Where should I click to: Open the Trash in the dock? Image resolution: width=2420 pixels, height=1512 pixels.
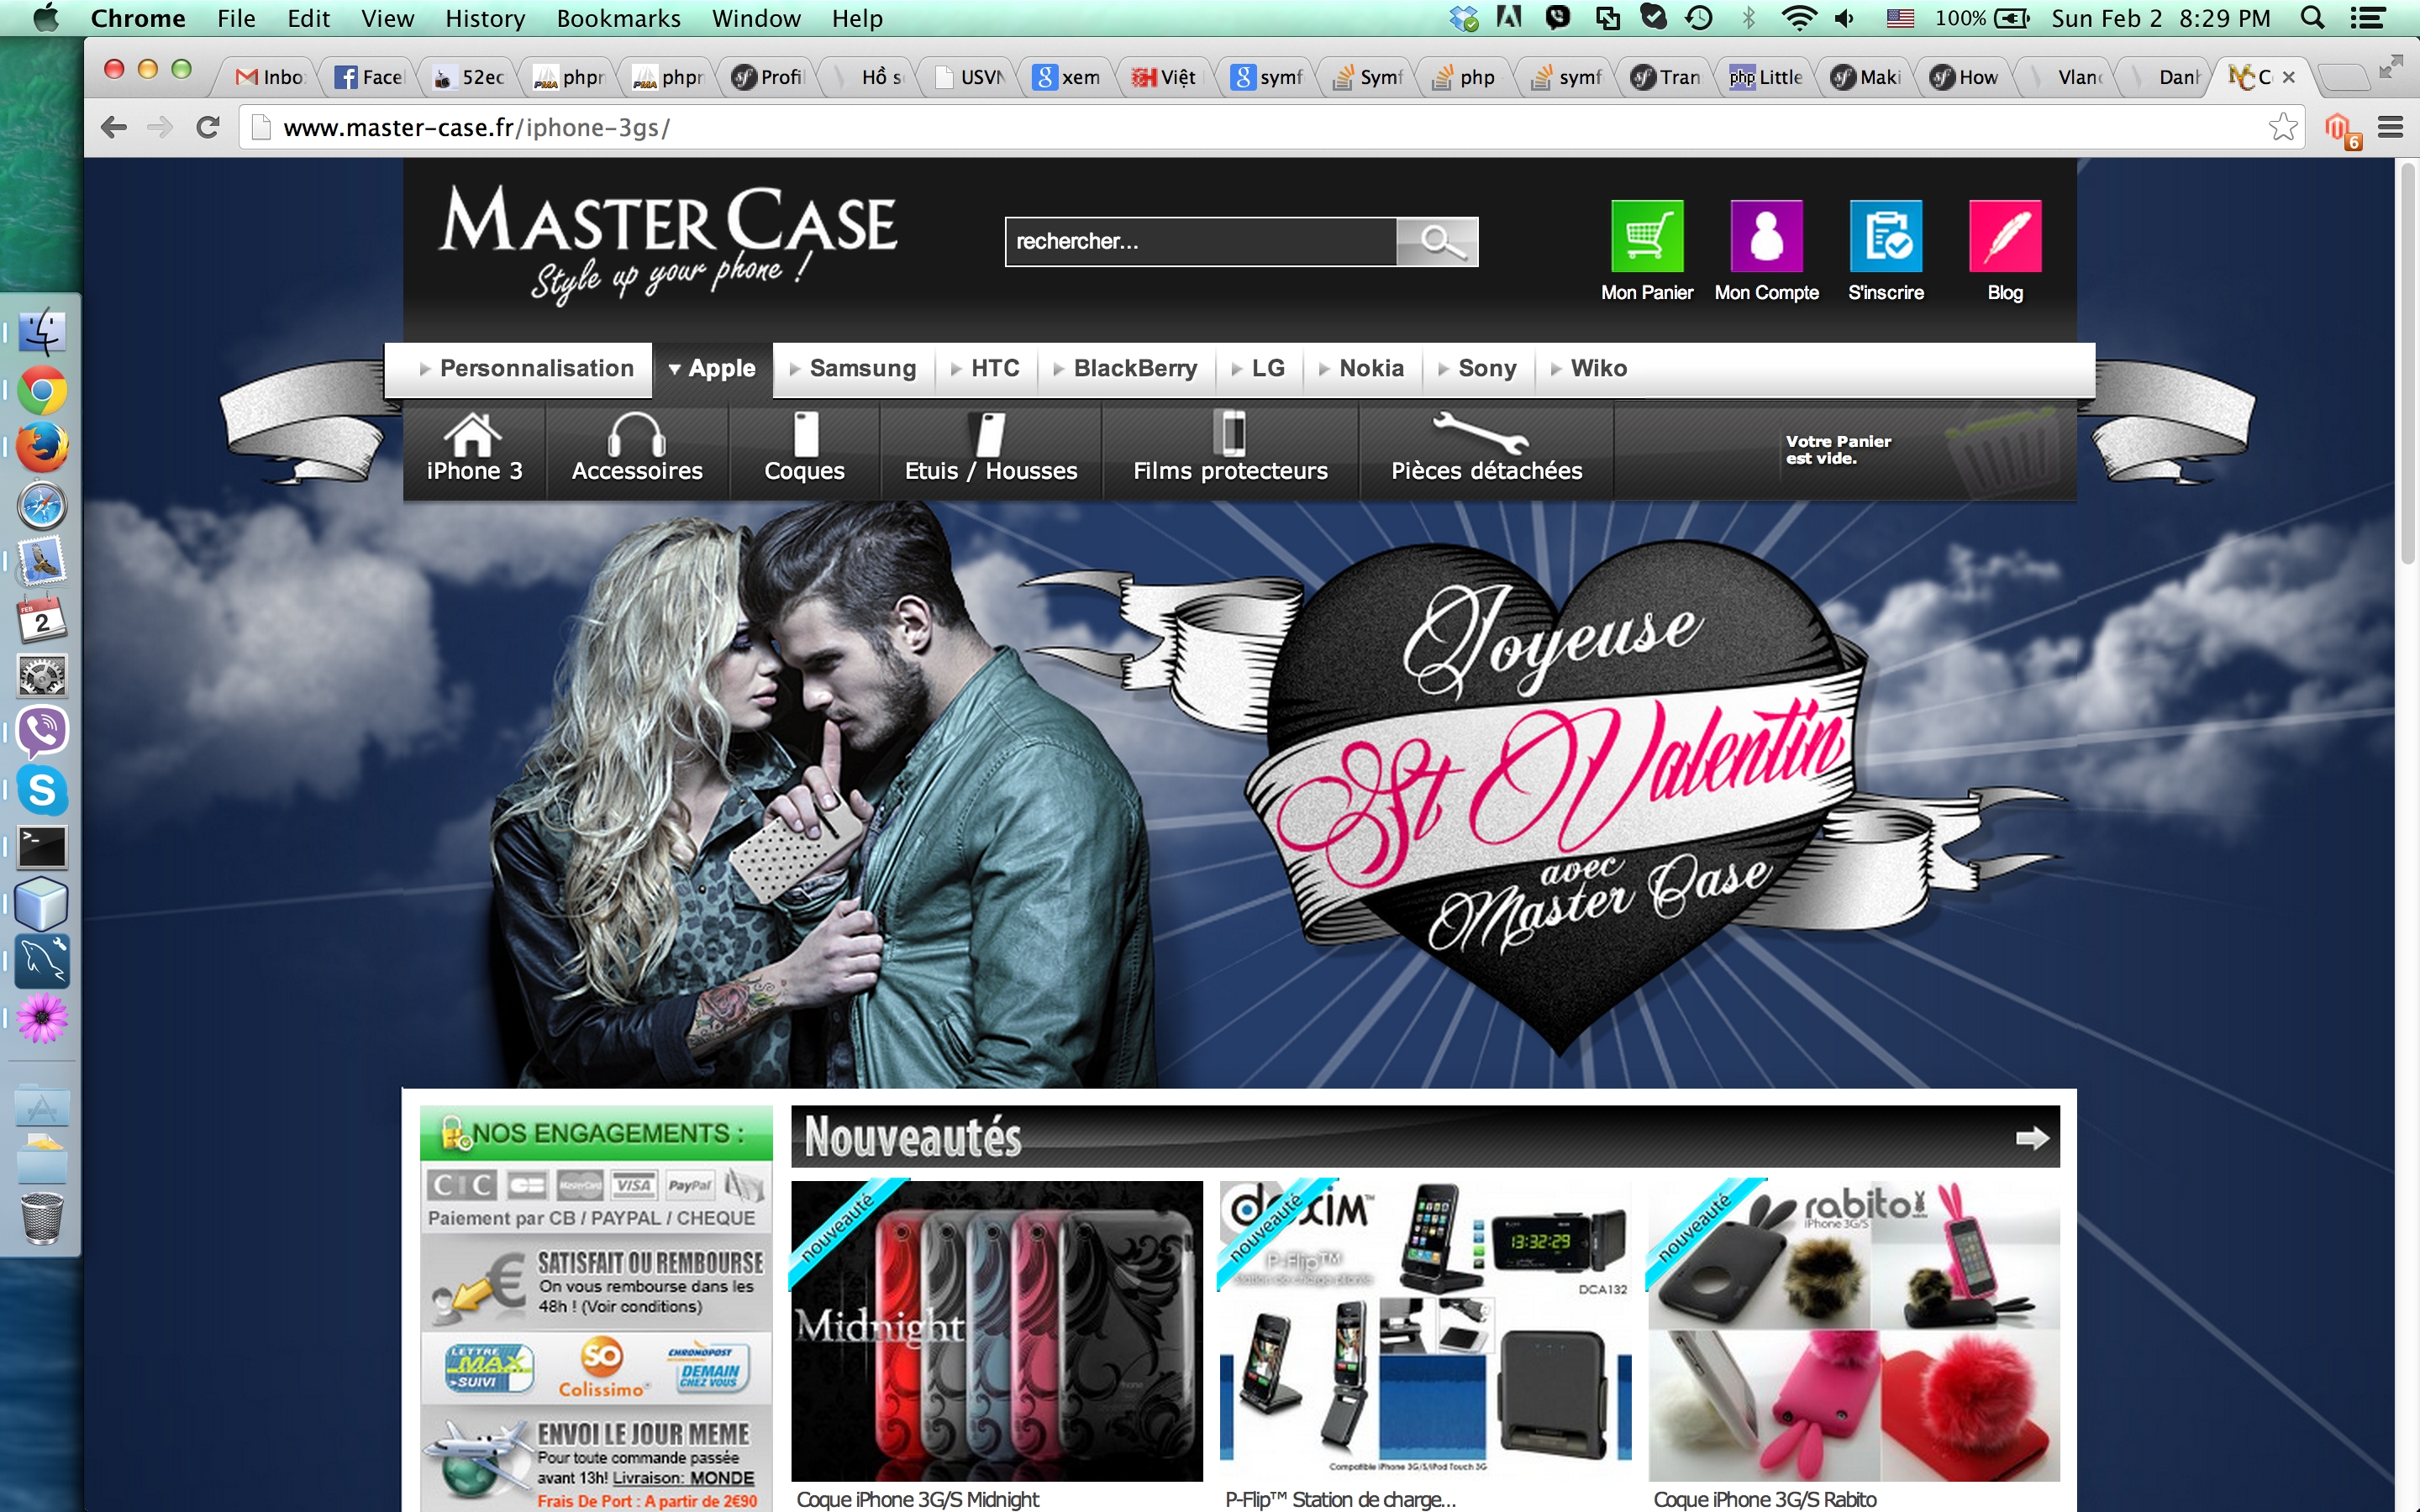point(42,1217)
